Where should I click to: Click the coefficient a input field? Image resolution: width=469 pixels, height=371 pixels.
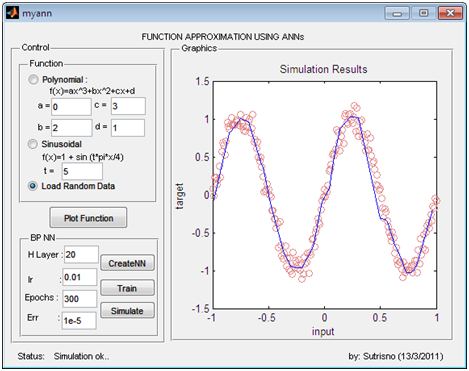coord(71,107)
